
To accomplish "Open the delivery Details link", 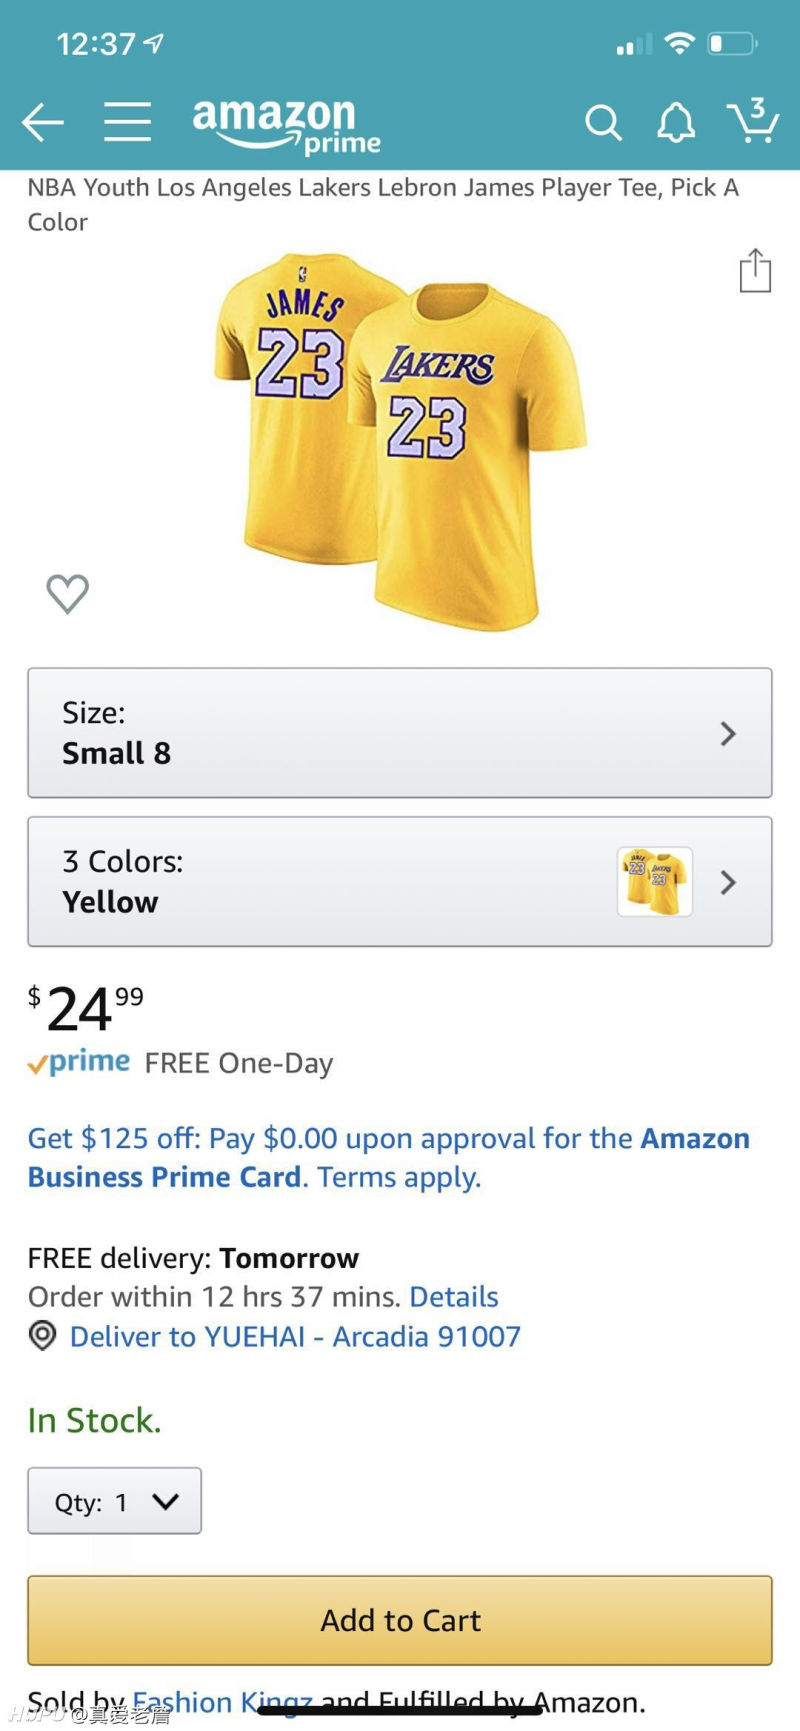I will (x=454, y=1297).
